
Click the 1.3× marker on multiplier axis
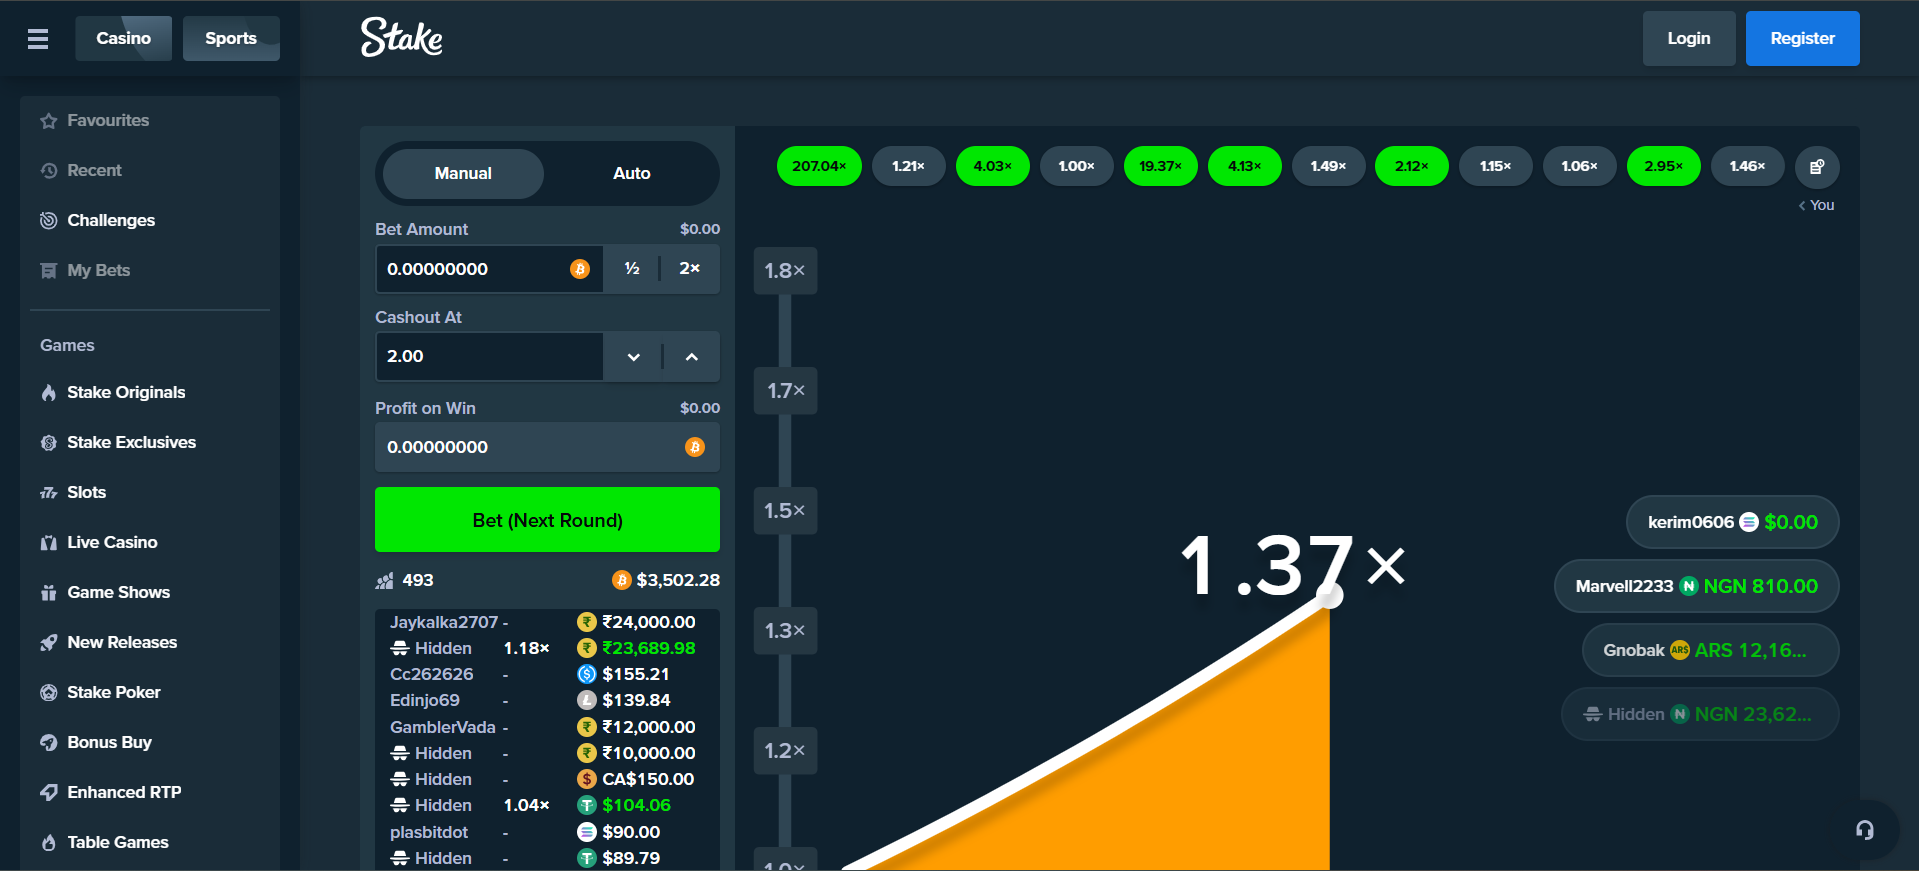coord(785,631)
